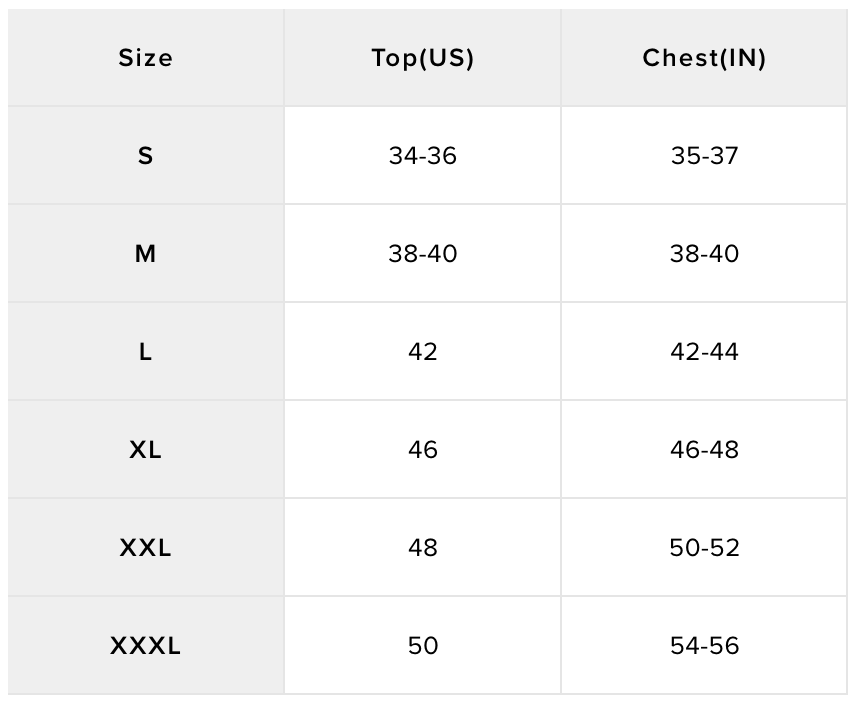Viewport: 848px width, 702px height.
Task: Click the 38-40 cell under Top(US)
Action: (x=422, y=254)
